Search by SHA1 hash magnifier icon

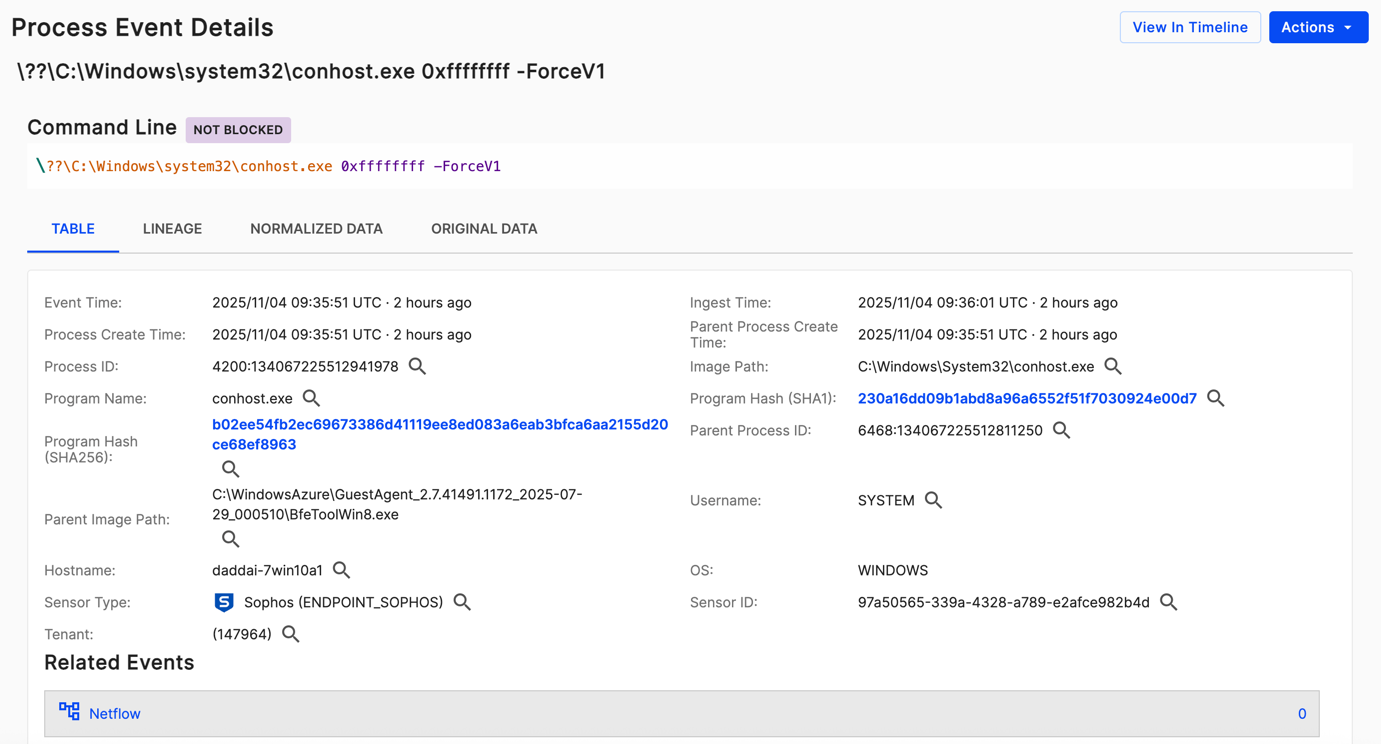[1215, 399]
